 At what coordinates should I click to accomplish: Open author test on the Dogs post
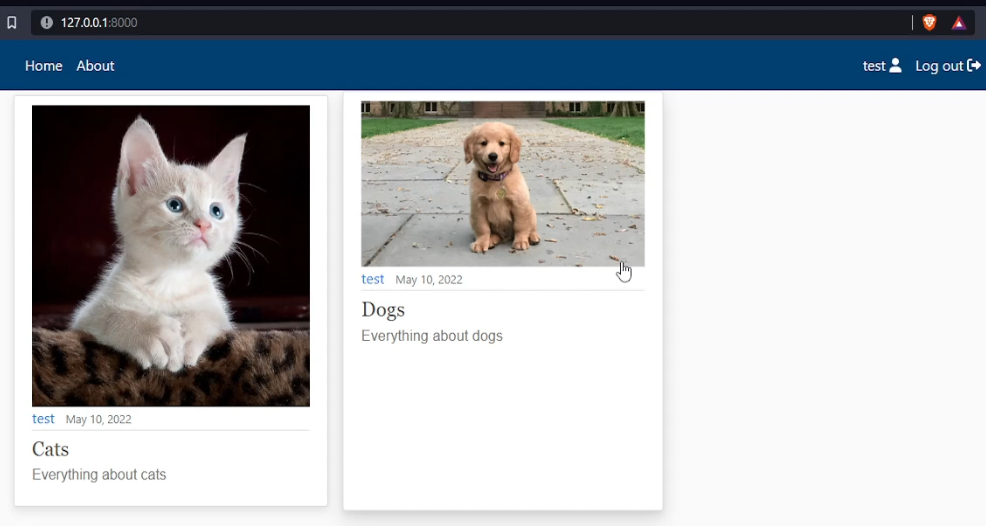click(x=372, y=279)
